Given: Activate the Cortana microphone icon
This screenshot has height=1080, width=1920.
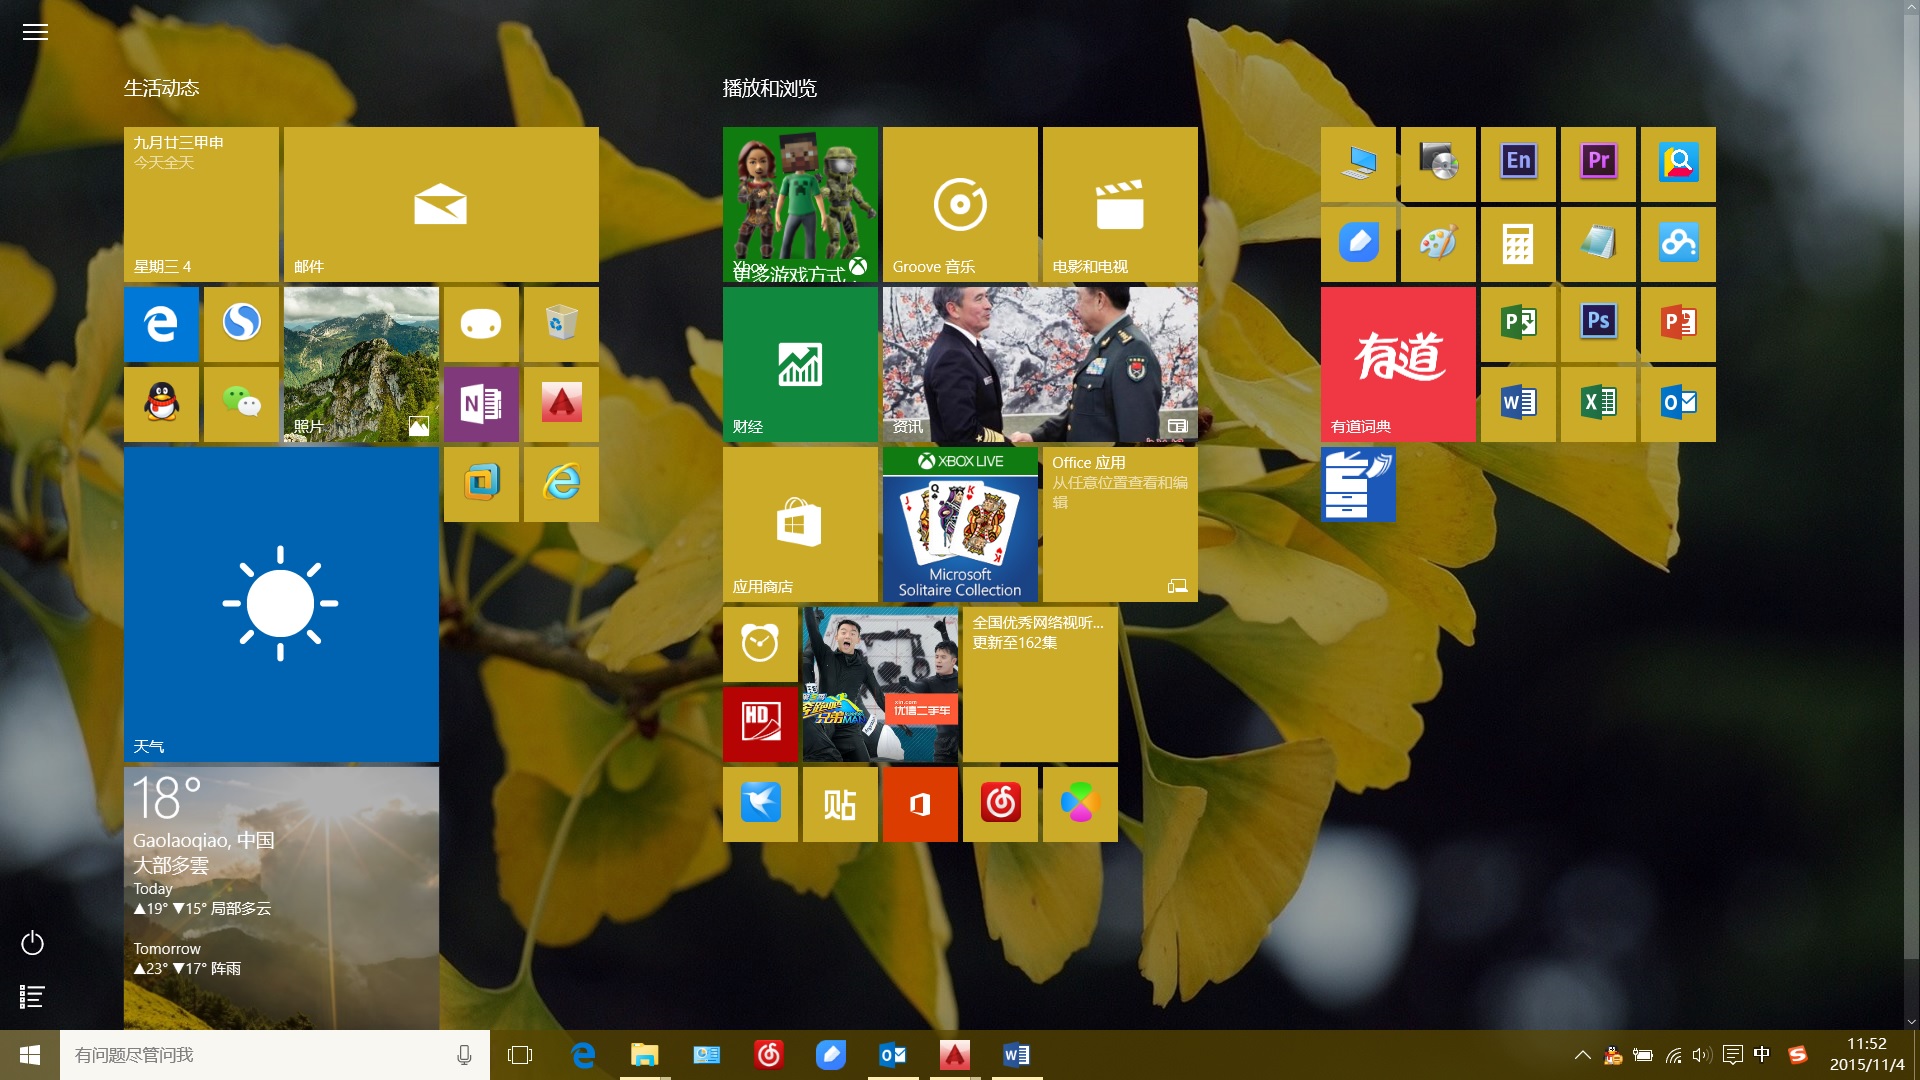Looking at the screenshot, I should point(464,1055).
